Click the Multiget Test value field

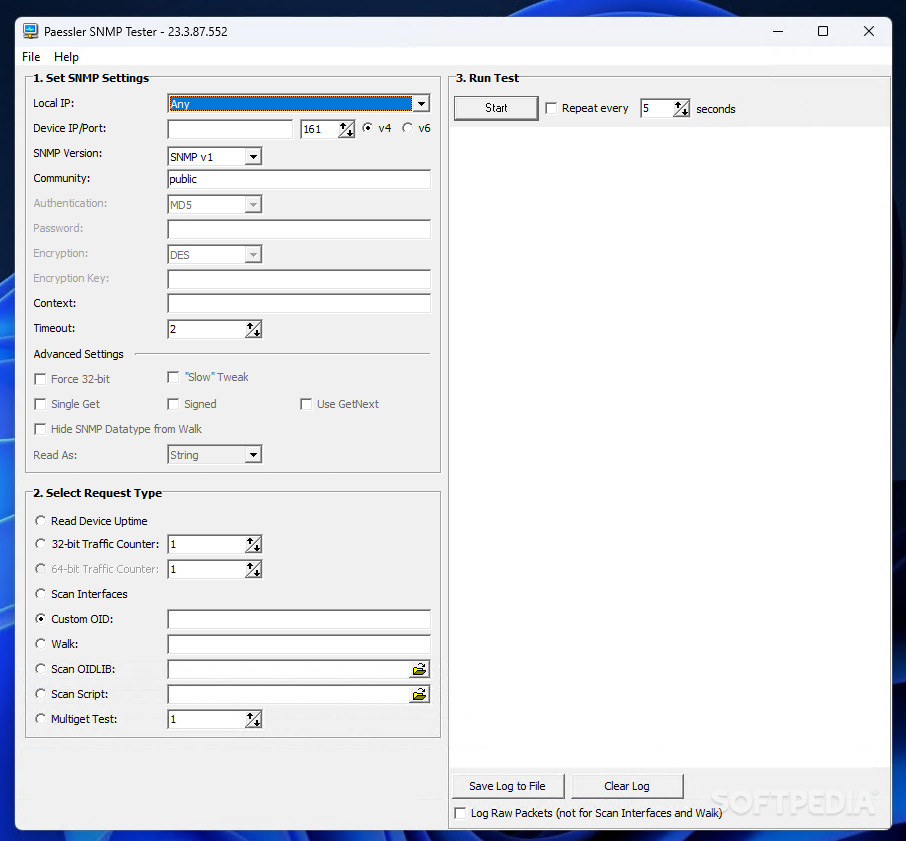[206, 719]
